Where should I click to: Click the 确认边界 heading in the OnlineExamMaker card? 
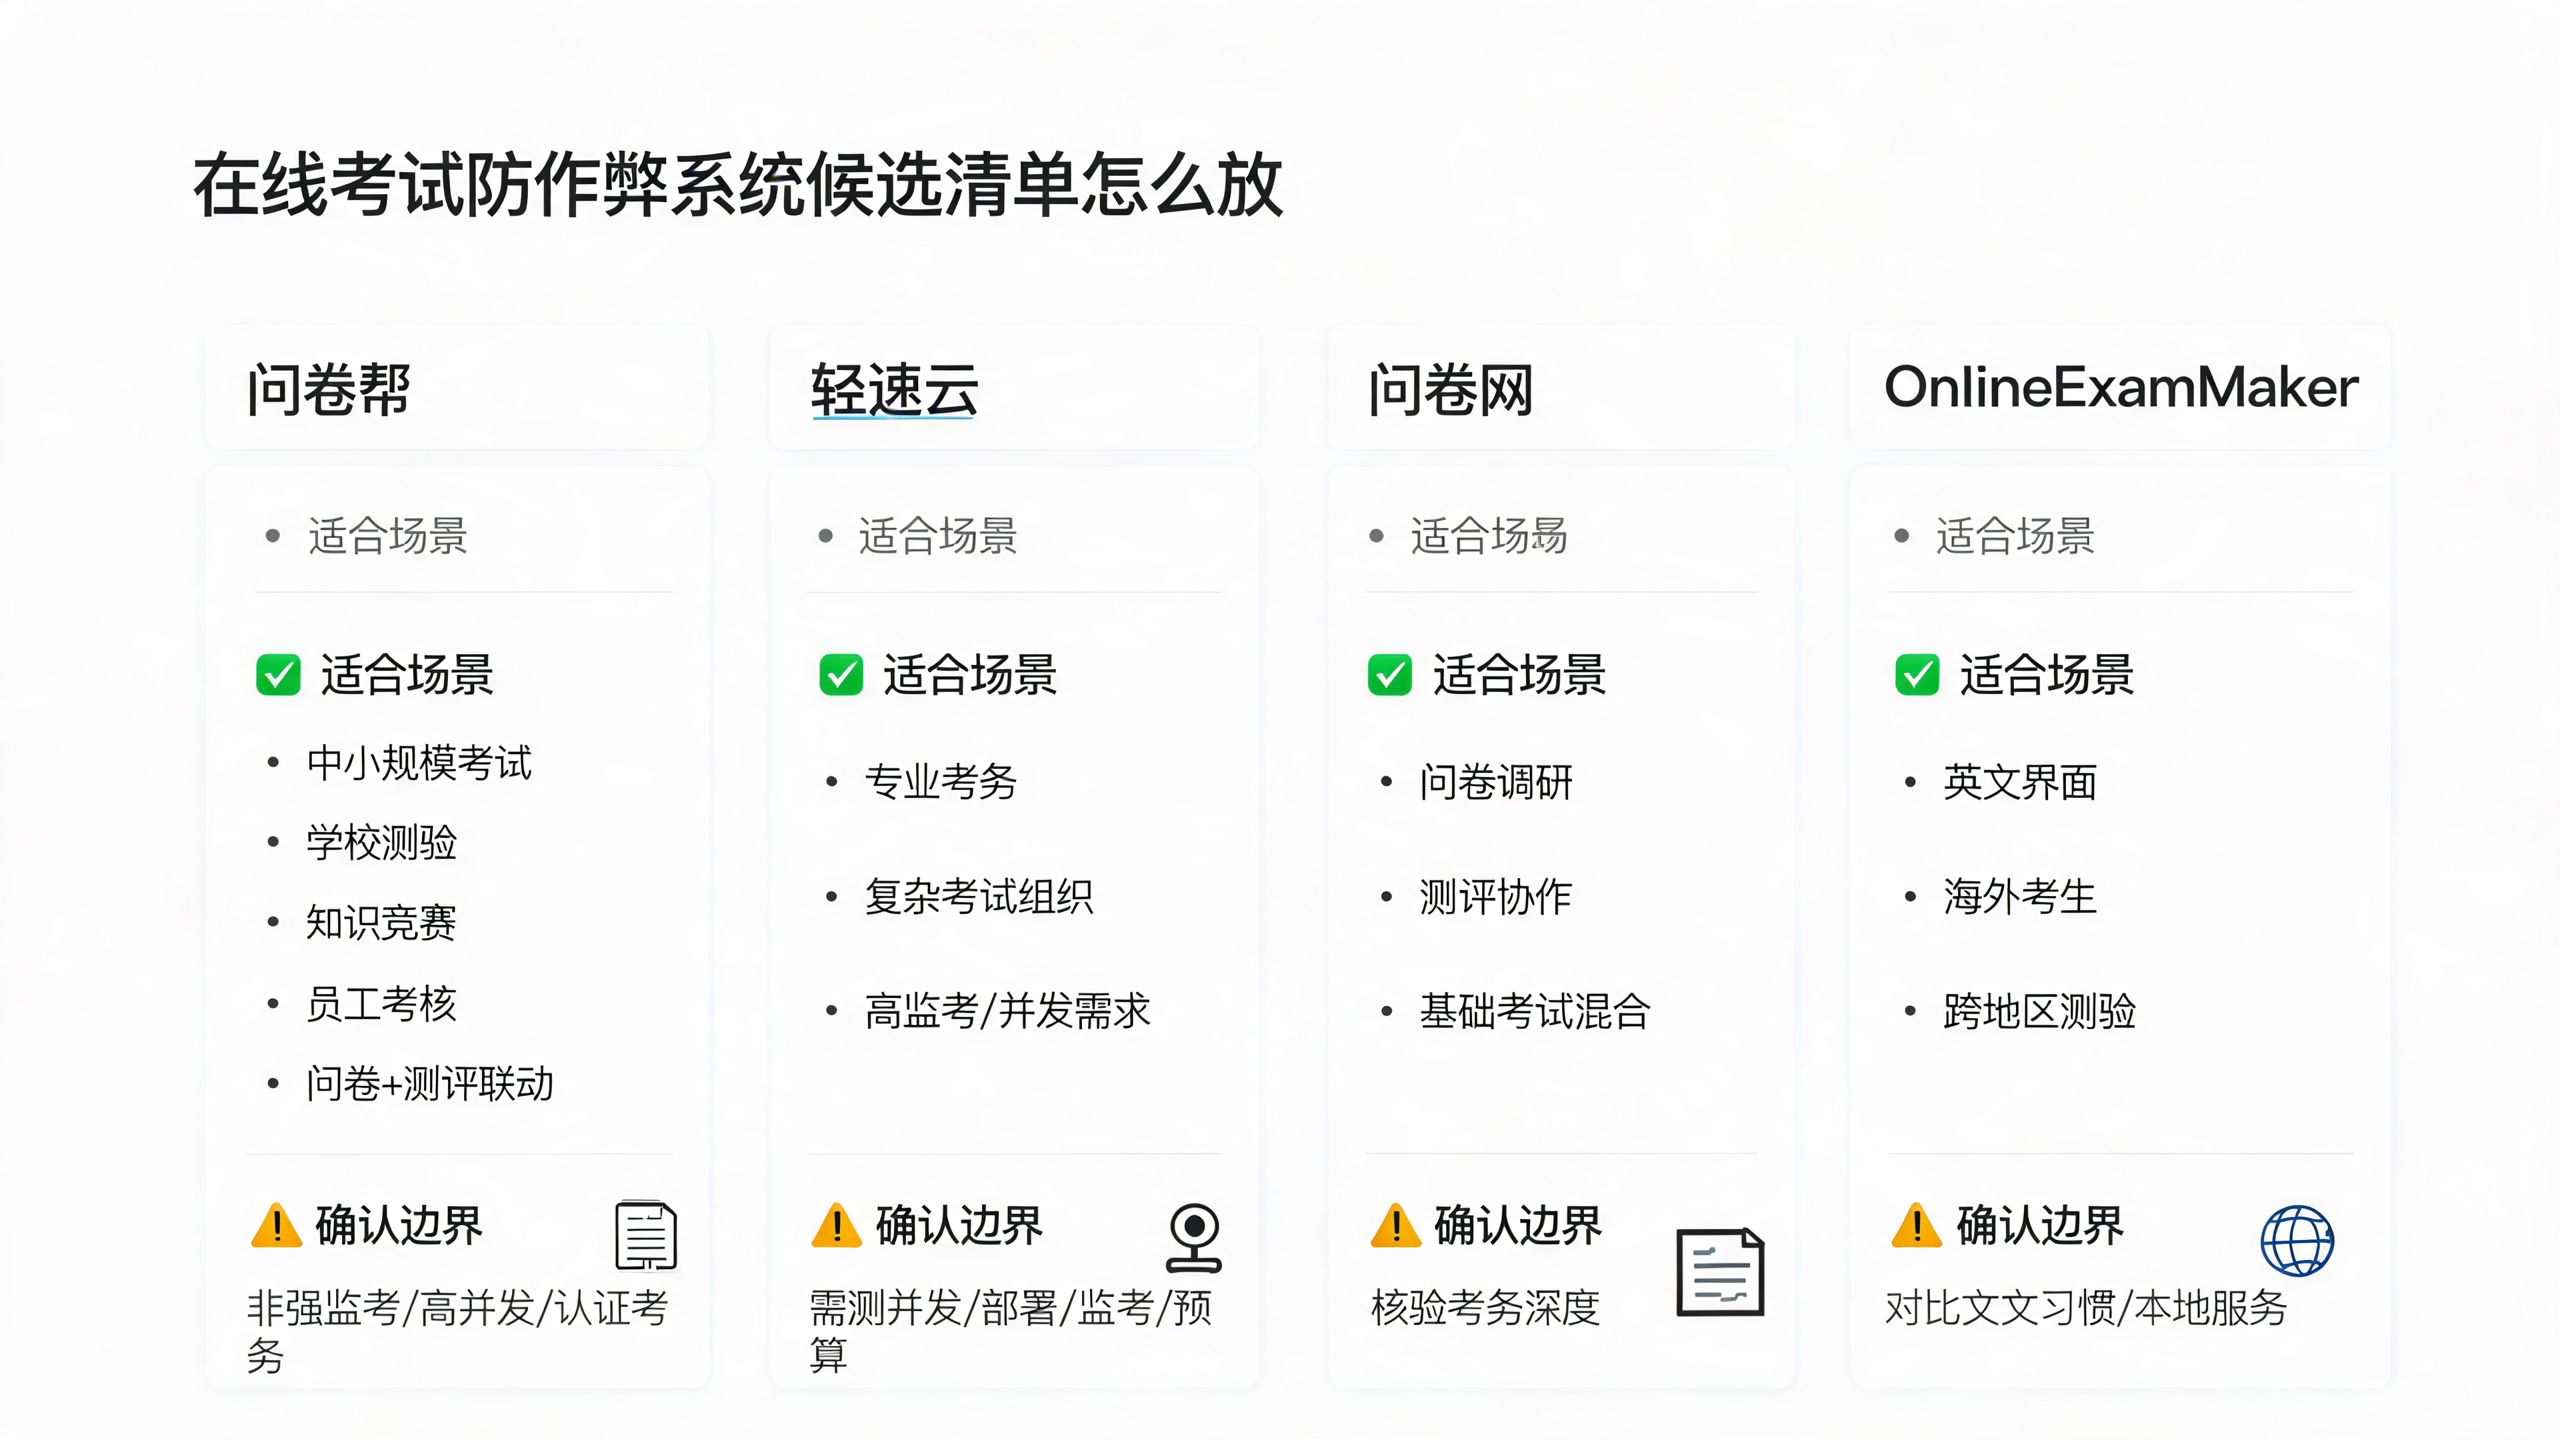coord(2040,1226)
